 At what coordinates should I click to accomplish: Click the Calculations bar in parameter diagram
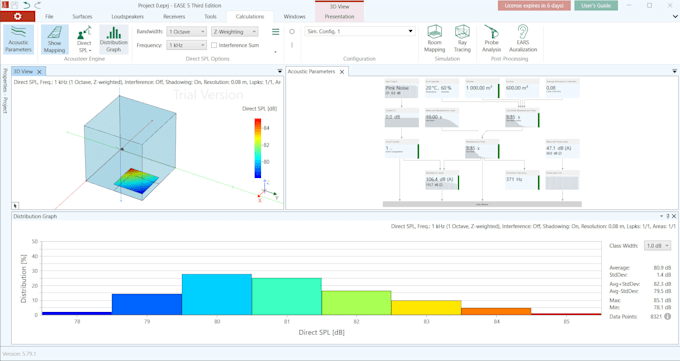coord(482,204)
